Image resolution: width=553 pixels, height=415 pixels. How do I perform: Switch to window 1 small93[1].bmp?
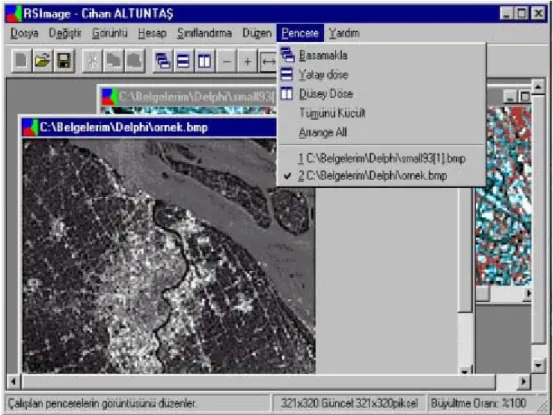(x=382, y=159)
